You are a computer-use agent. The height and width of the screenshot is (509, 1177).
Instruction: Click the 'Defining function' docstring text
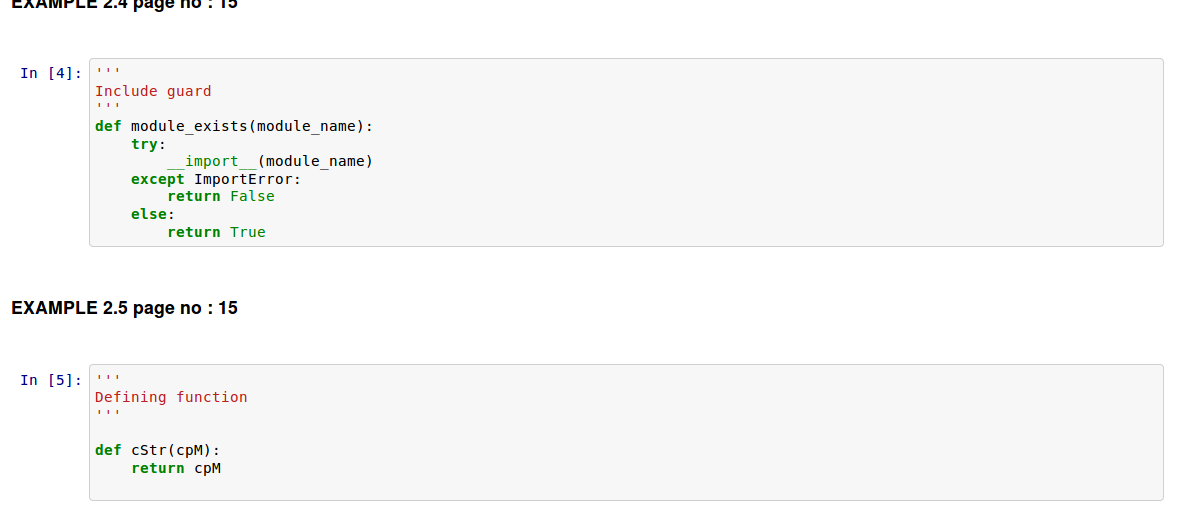click(171, 397)
